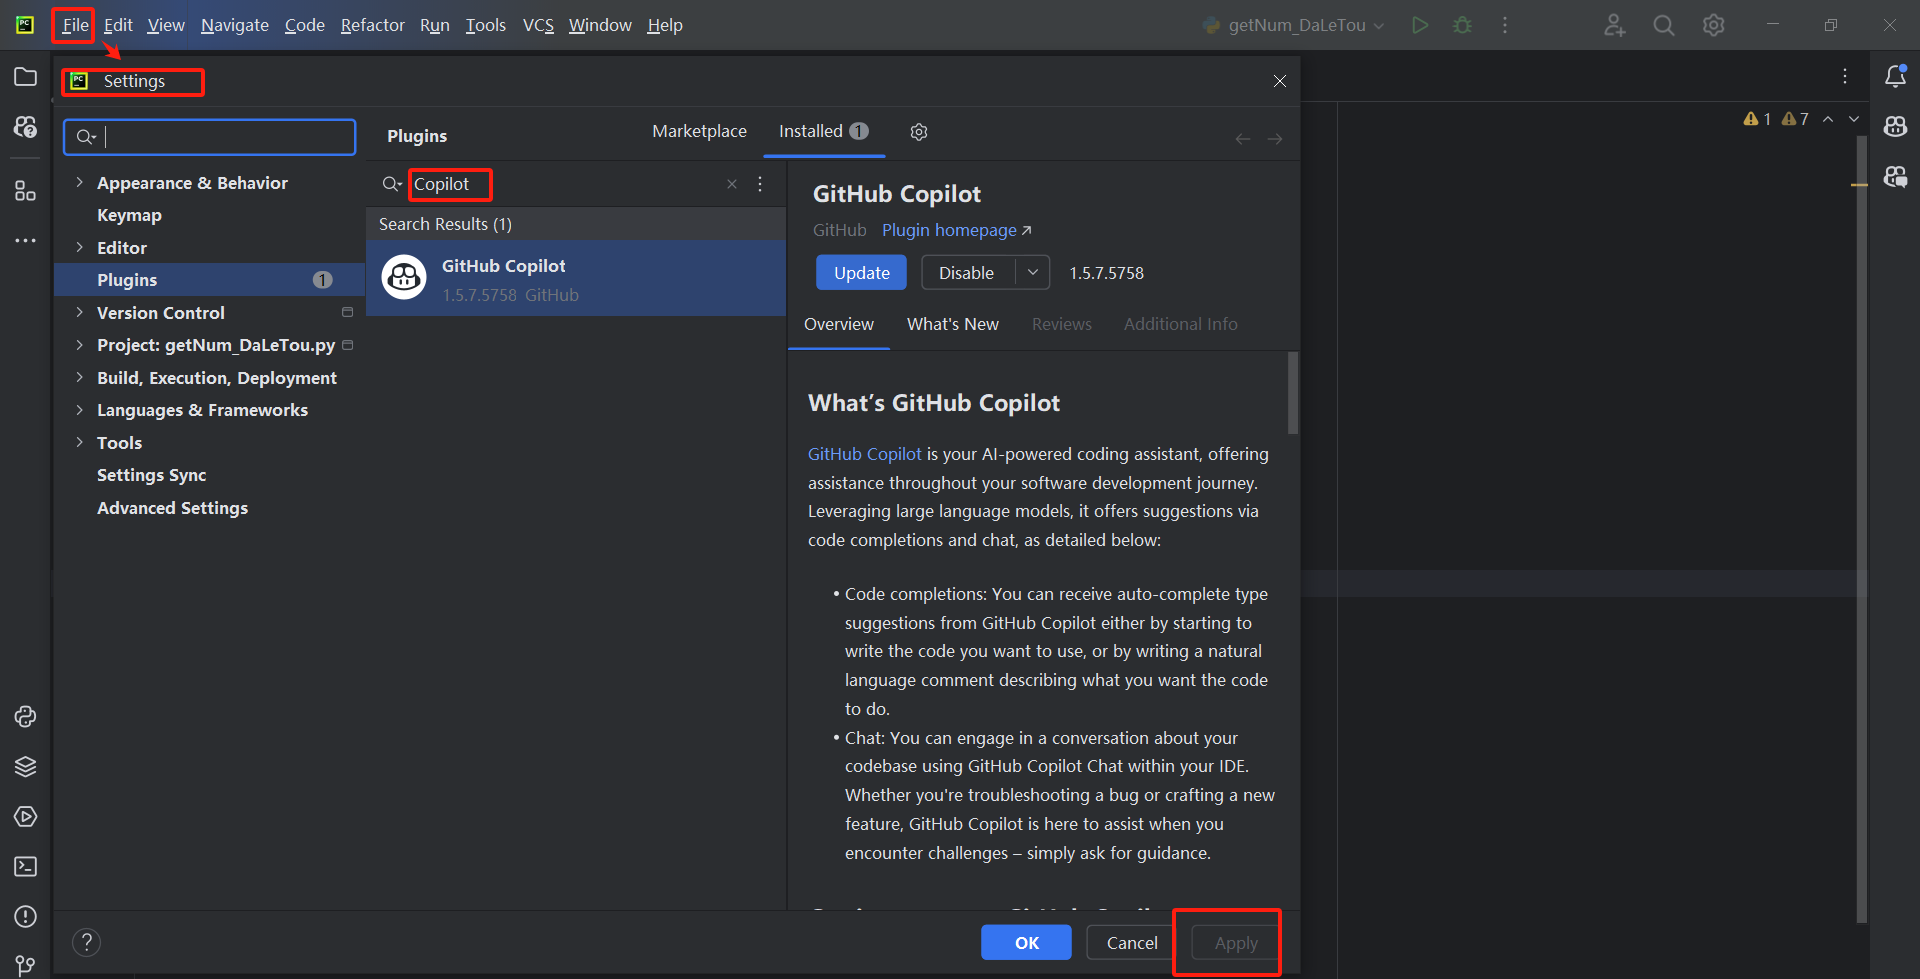Open plugin manager gear options
1920x979 pixels.
[x=919, y=132]
